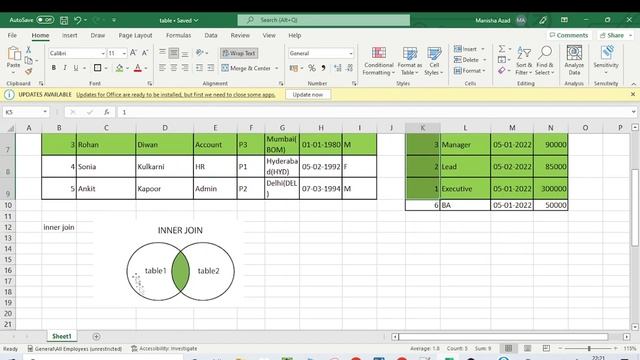Switch to the Page Layout tab

pyautogui.click(x=136, y=36)
